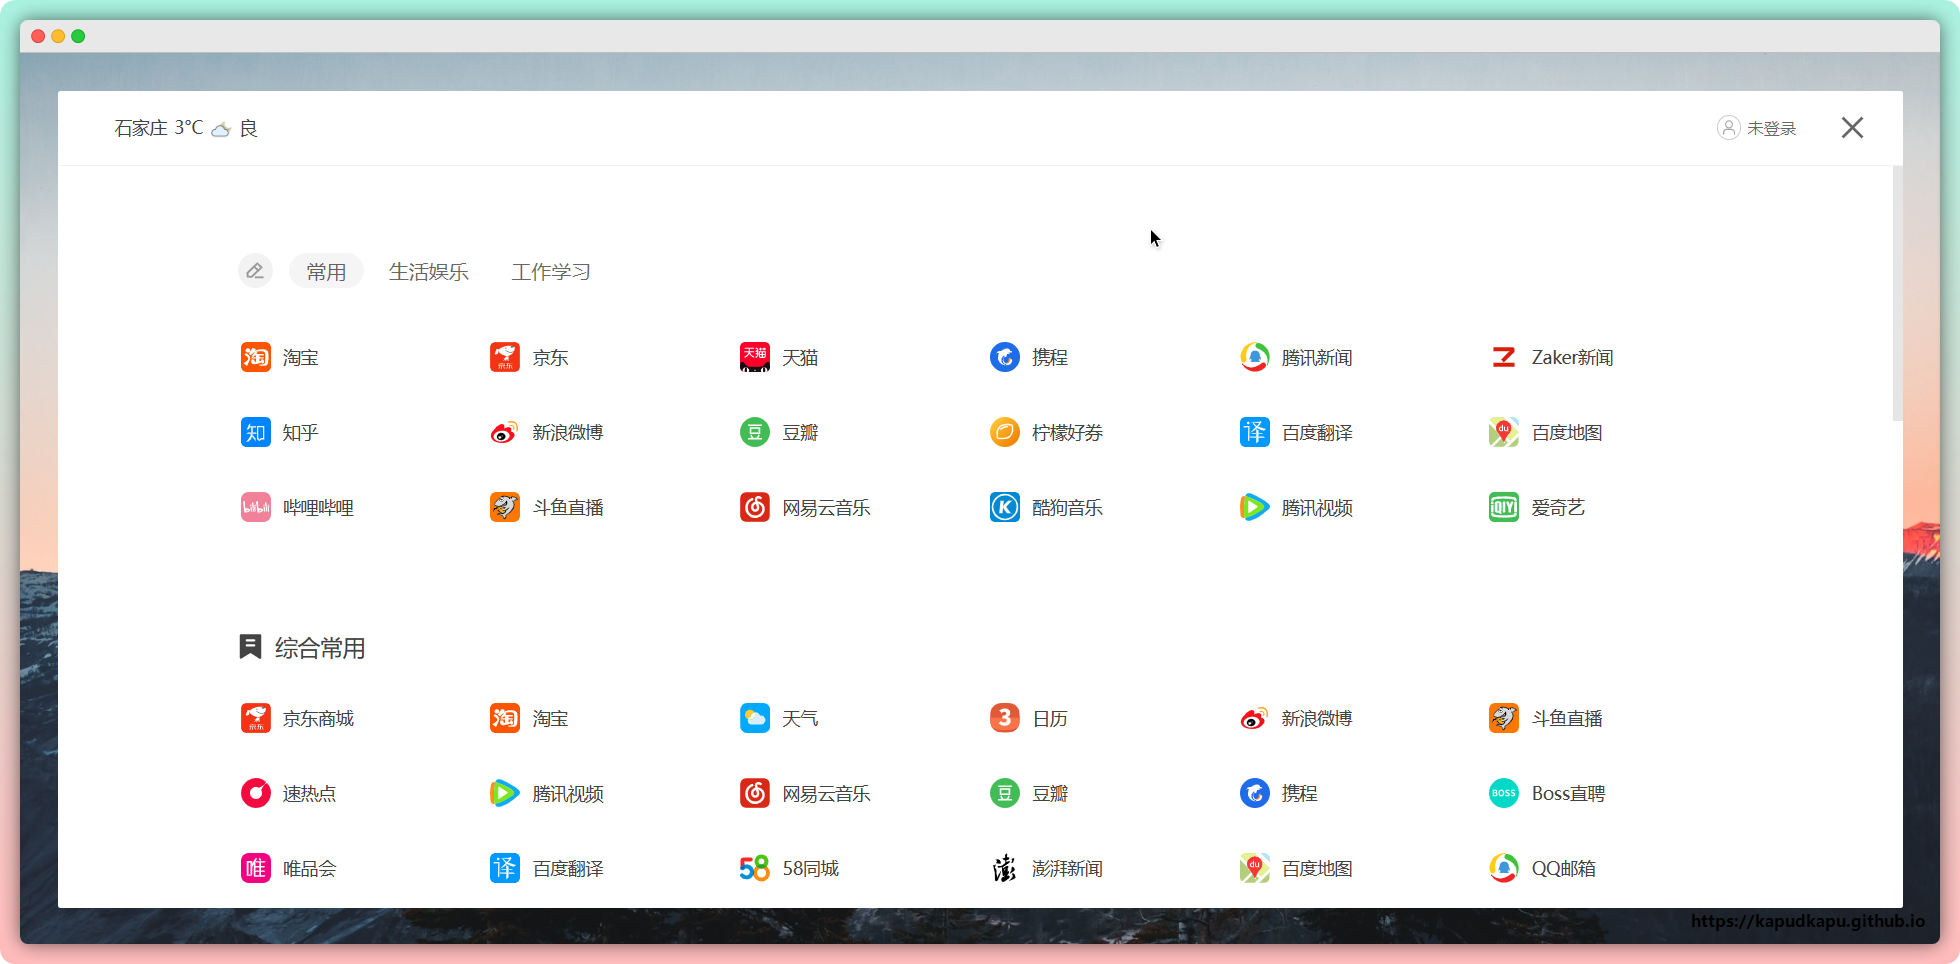Click the Boss直聘 teal icon
1960x964 pixels.
(1504, 794)
